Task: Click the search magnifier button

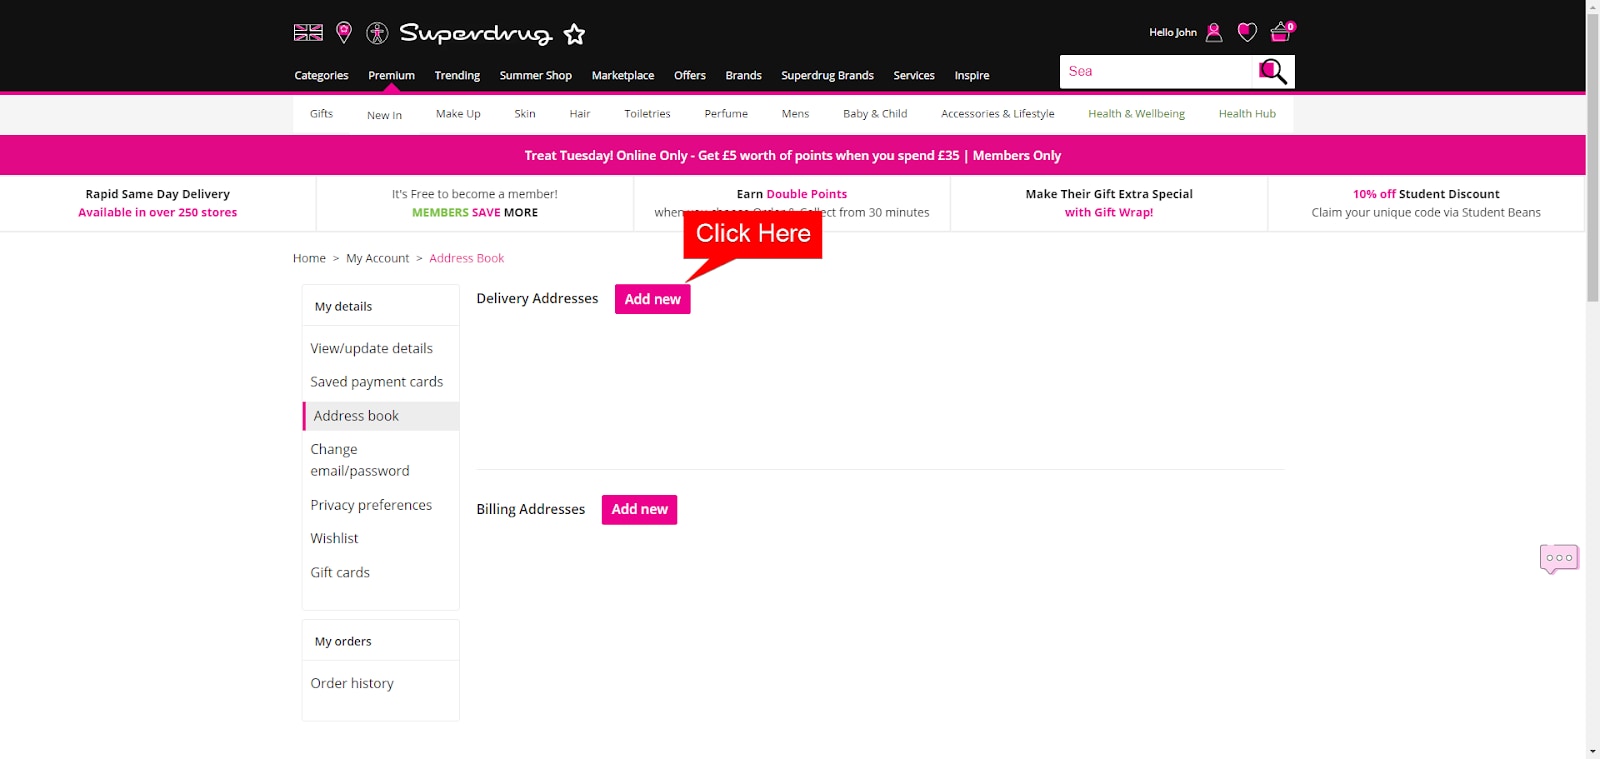Action: [x=1272, y=71]
